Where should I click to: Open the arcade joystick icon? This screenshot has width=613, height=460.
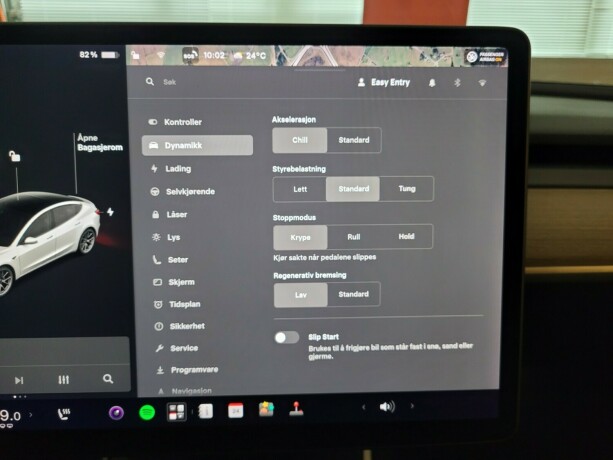(296, 409)
